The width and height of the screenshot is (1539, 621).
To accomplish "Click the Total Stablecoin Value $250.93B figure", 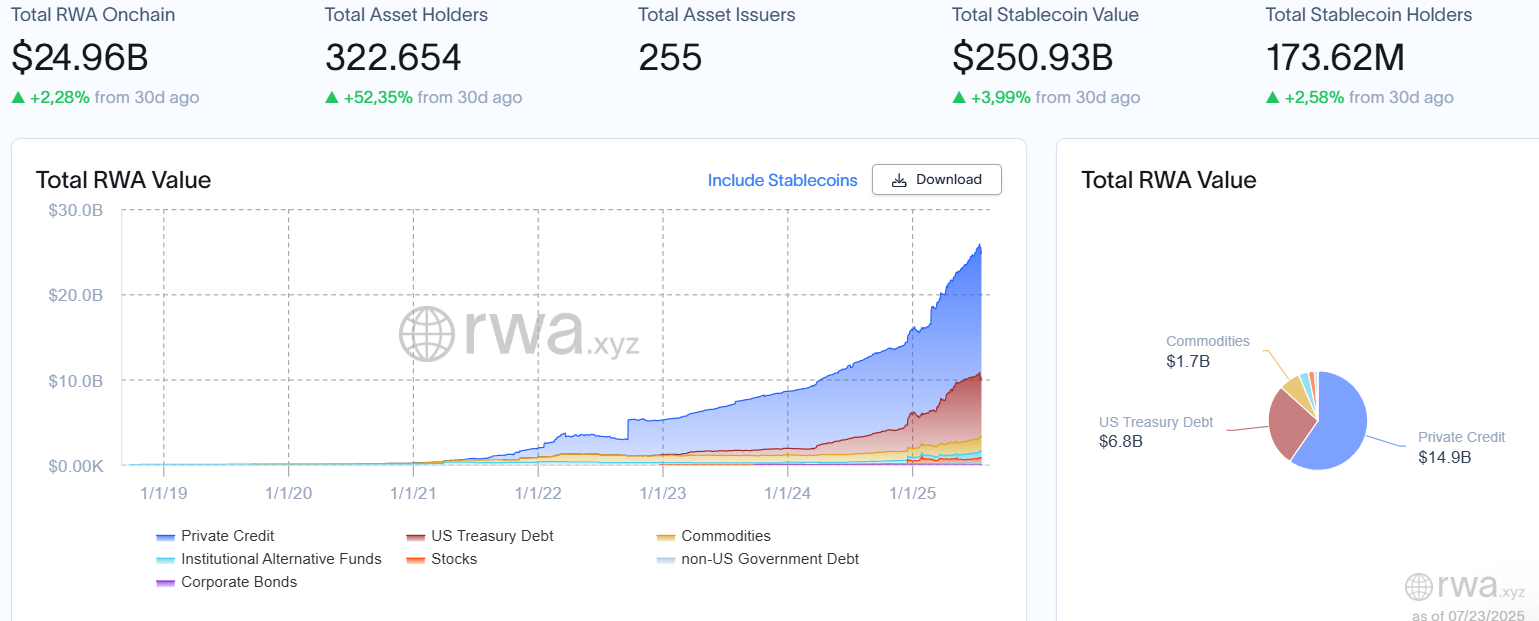I will click(x=1032, y=57).
